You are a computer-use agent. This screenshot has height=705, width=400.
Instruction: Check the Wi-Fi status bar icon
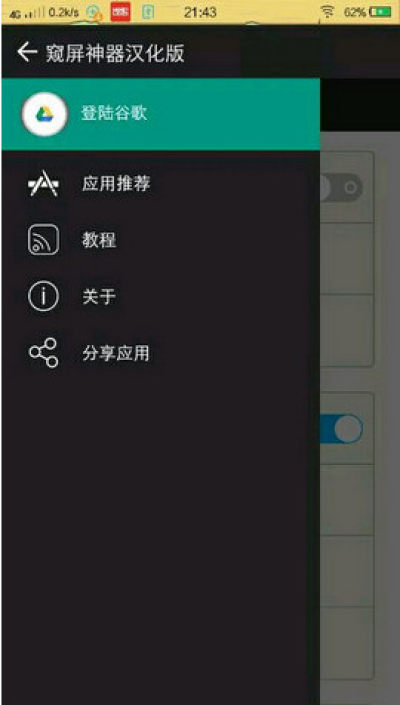pyautogui.click(x=328, y=12)
